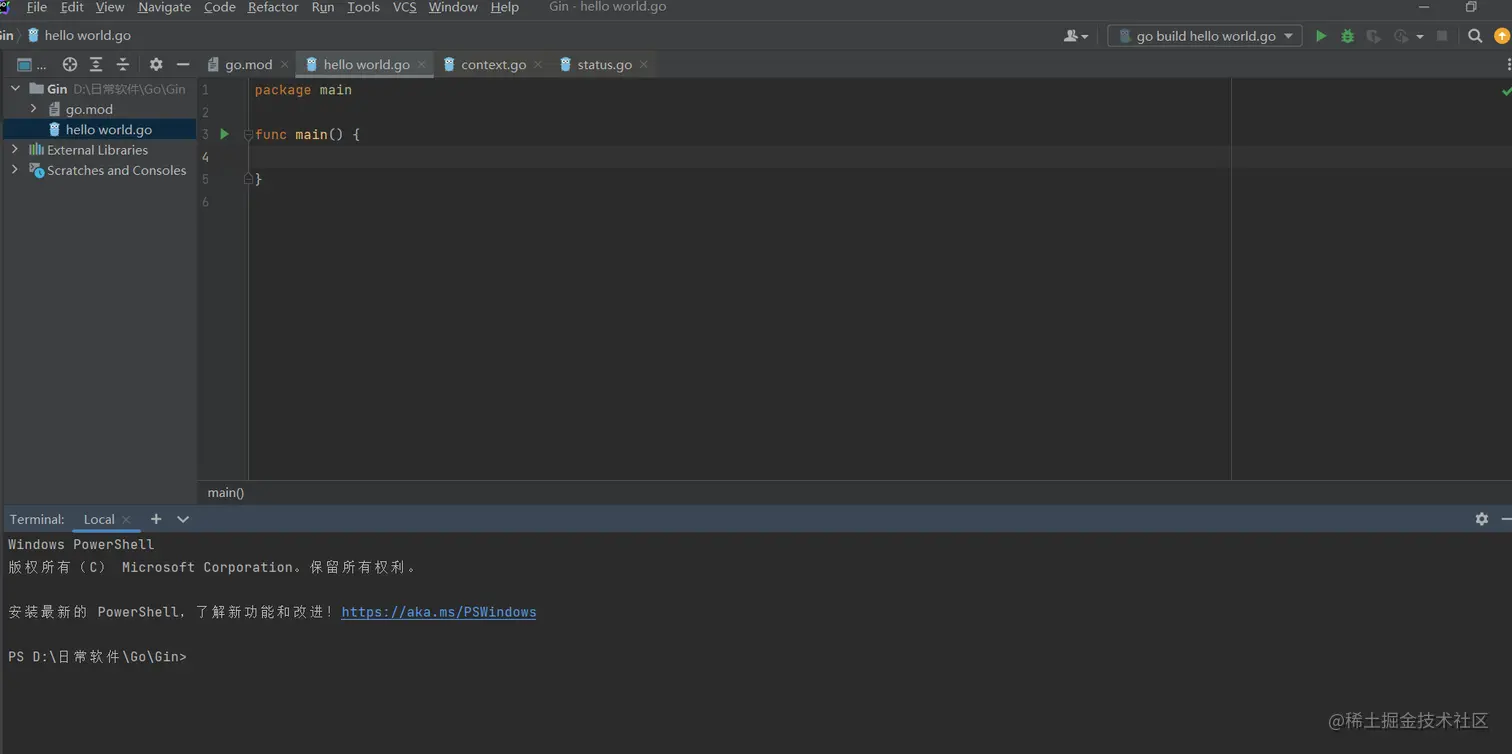Run main function from gutter arrow

pos(224,134)
